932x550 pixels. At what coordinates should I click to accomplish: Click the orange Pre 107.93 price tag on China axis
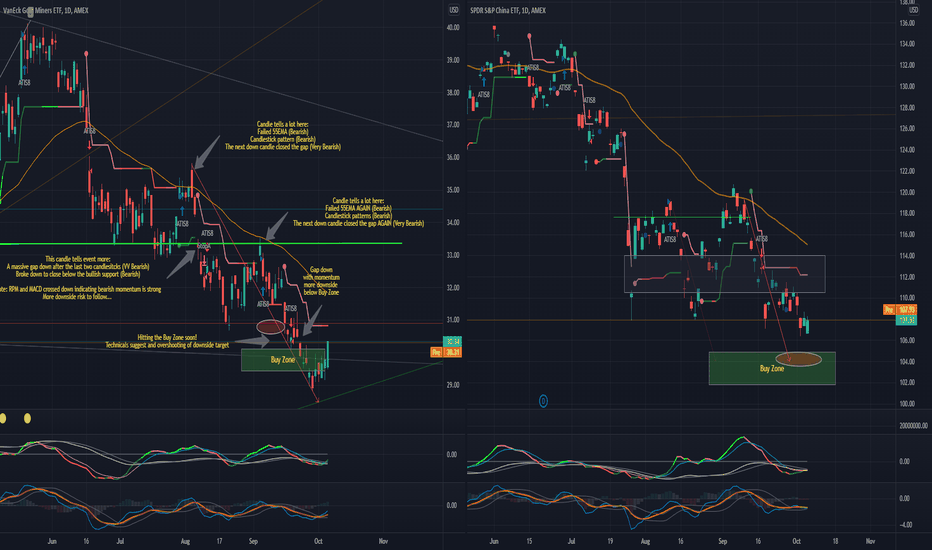click(x=899, y=310)
